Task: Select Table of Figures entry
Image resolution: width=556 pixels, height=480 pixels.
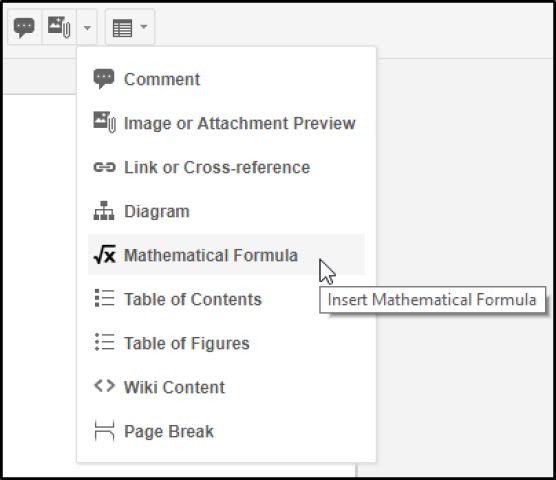Action: 226,343
